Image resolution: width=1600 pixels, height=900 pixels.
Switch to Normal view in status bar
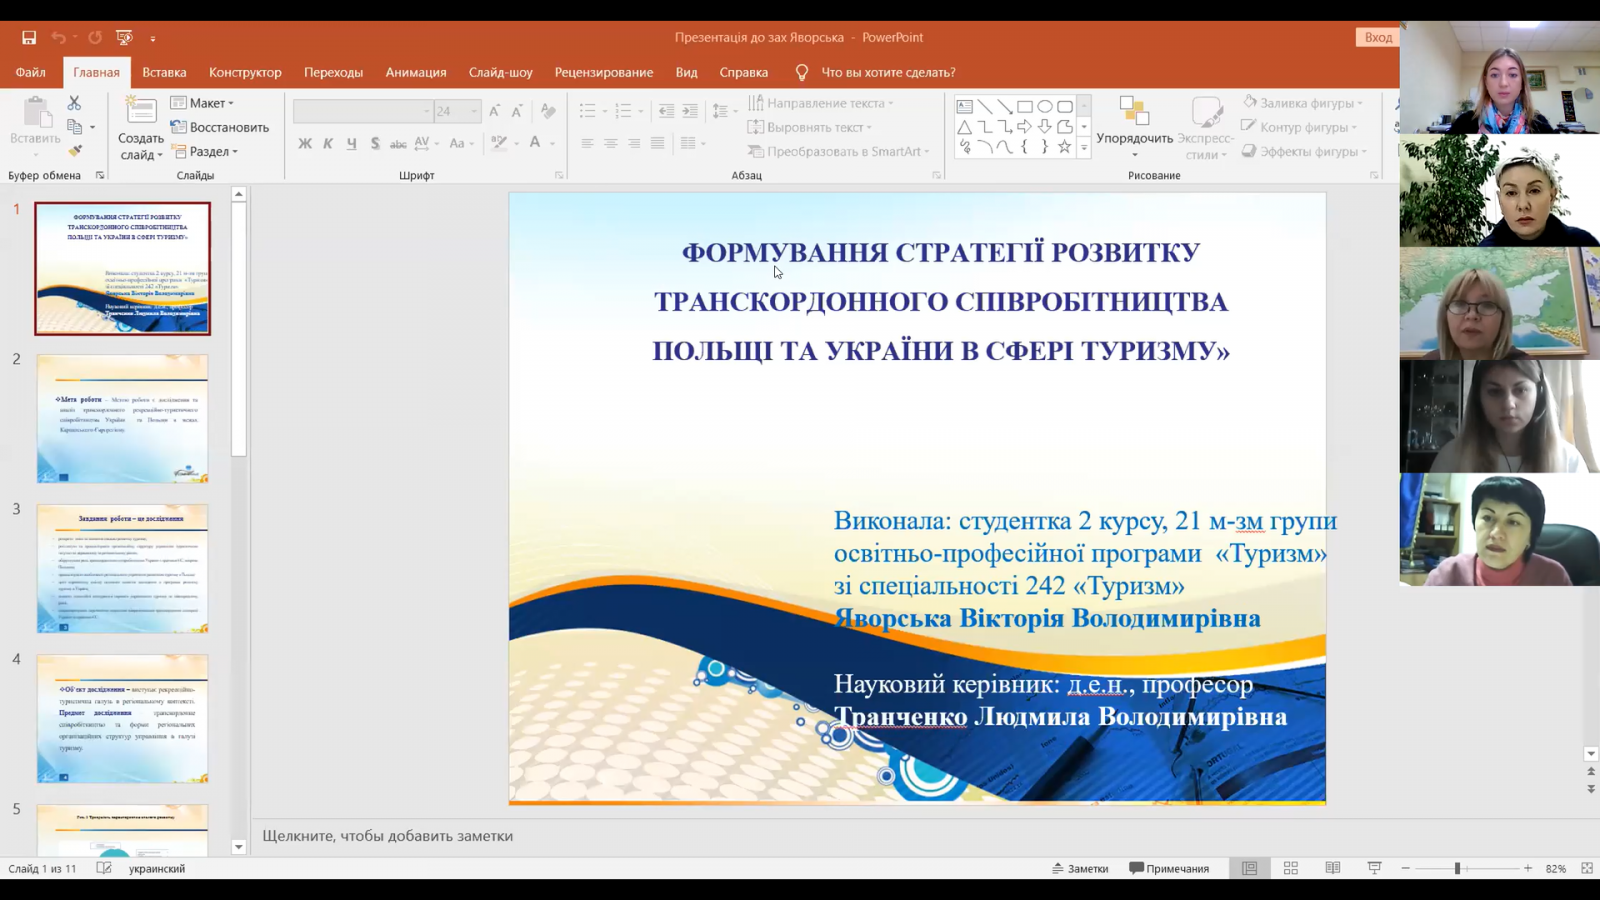(x=1250, y=868)
